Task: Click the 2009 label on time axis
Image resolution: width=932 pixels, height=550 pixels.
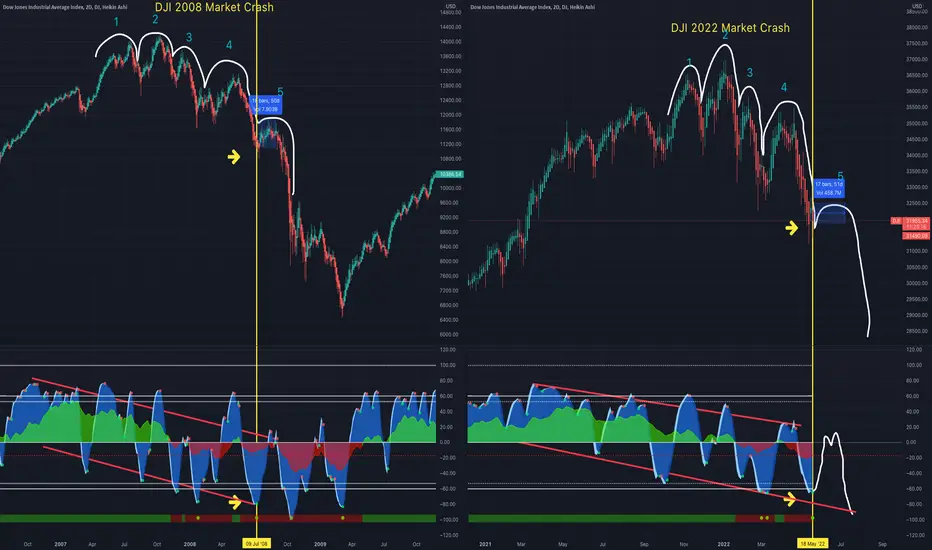Action: tap(320, 544)
